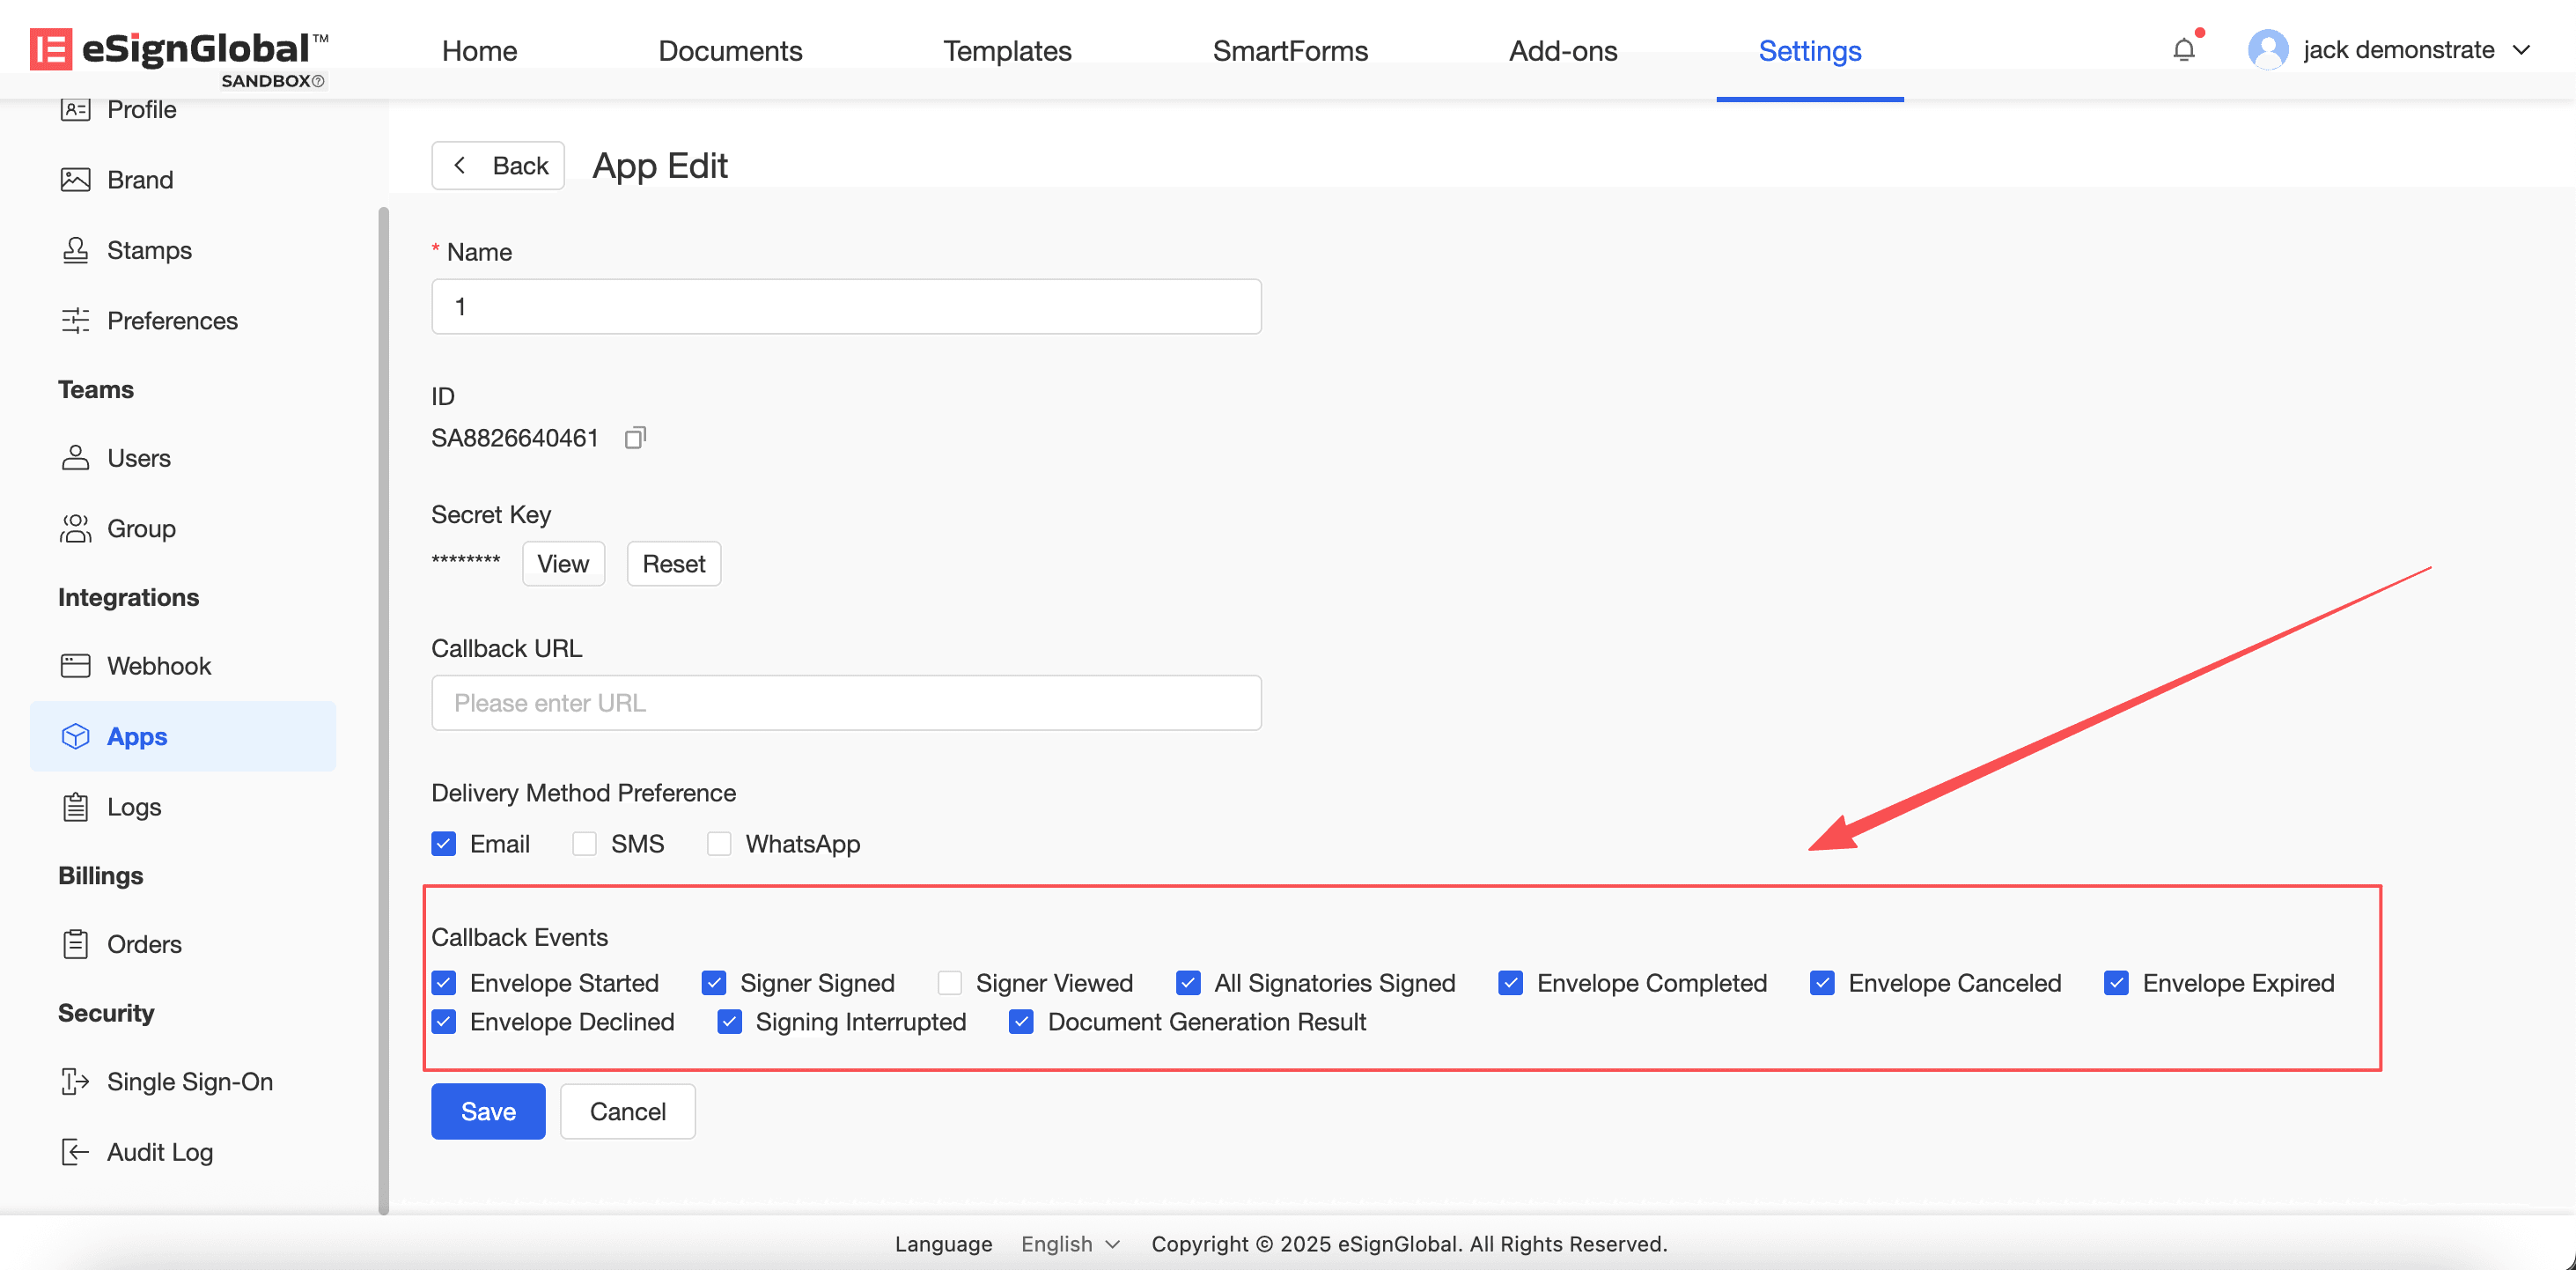Screen dimensions: 2576x1270
Task: Click the Save button
Action: [488, 1111]
